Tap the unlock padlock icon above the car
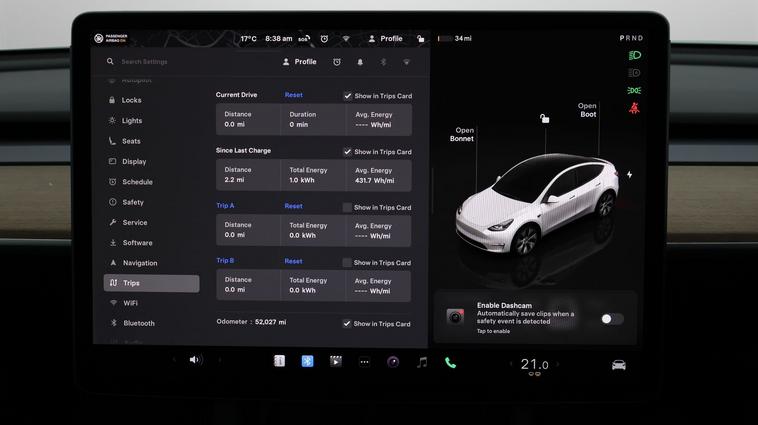This screenshot has height=425, width=758. pos(544,118)
